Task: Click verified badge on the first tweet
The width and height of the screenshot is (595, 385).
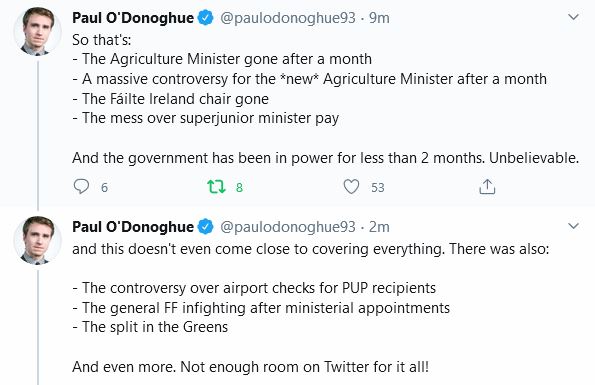Action: (x=206, y=18)
